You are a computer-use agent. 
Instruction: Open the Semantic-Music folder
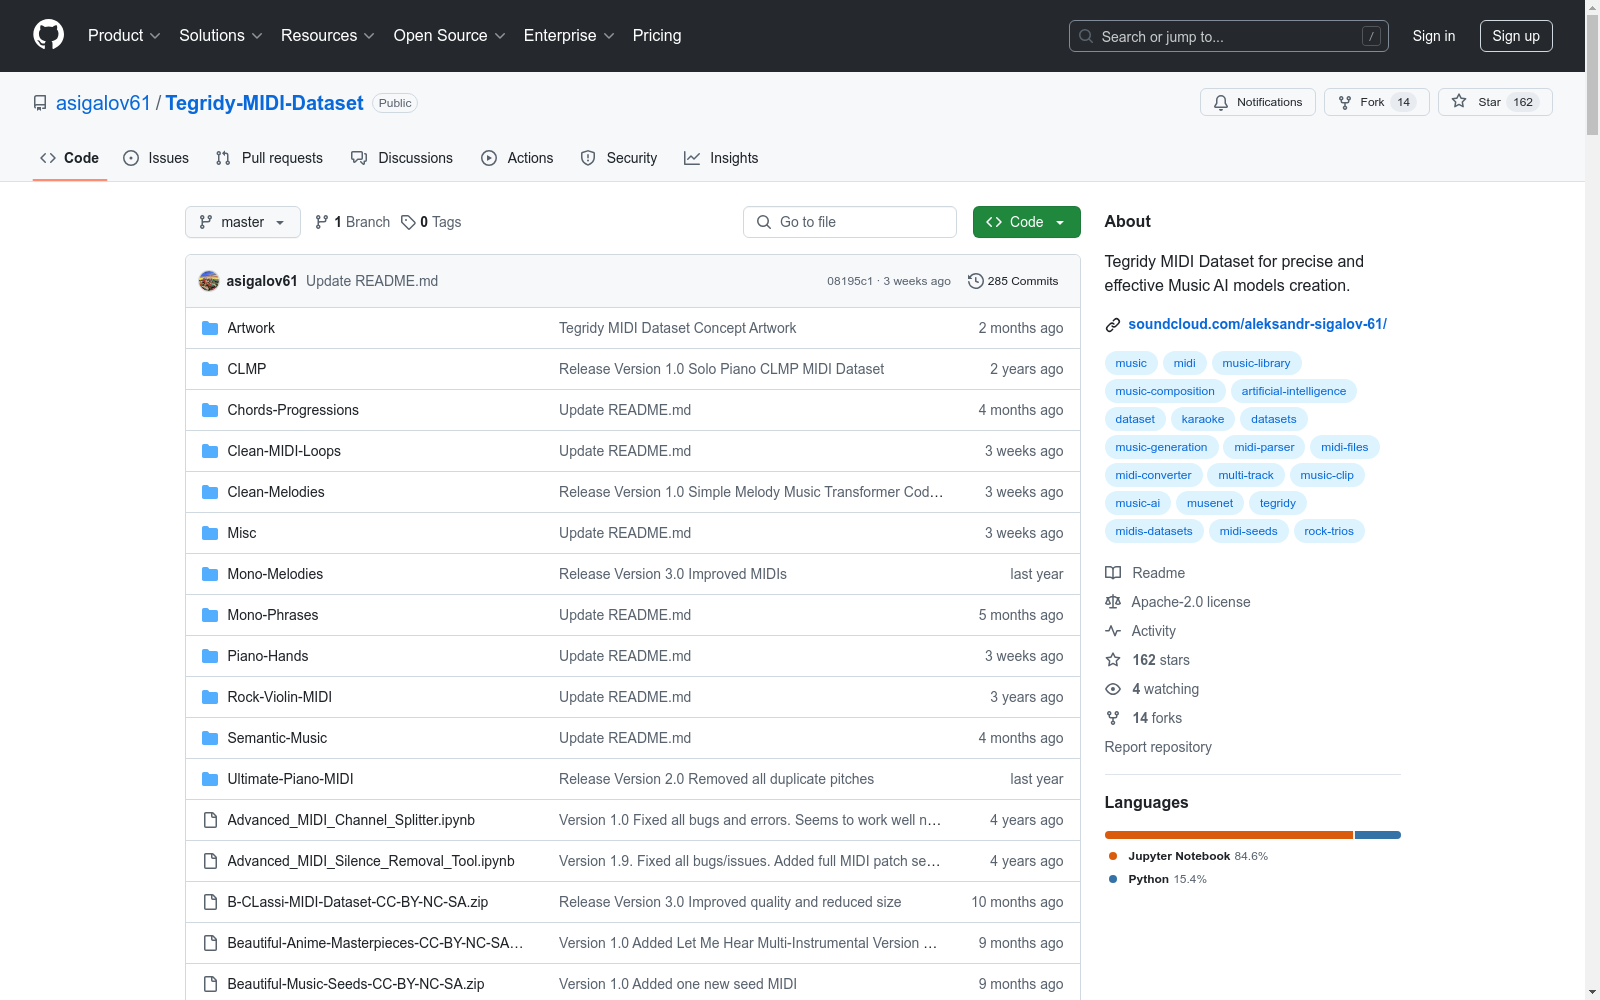(x=277, y=738)
